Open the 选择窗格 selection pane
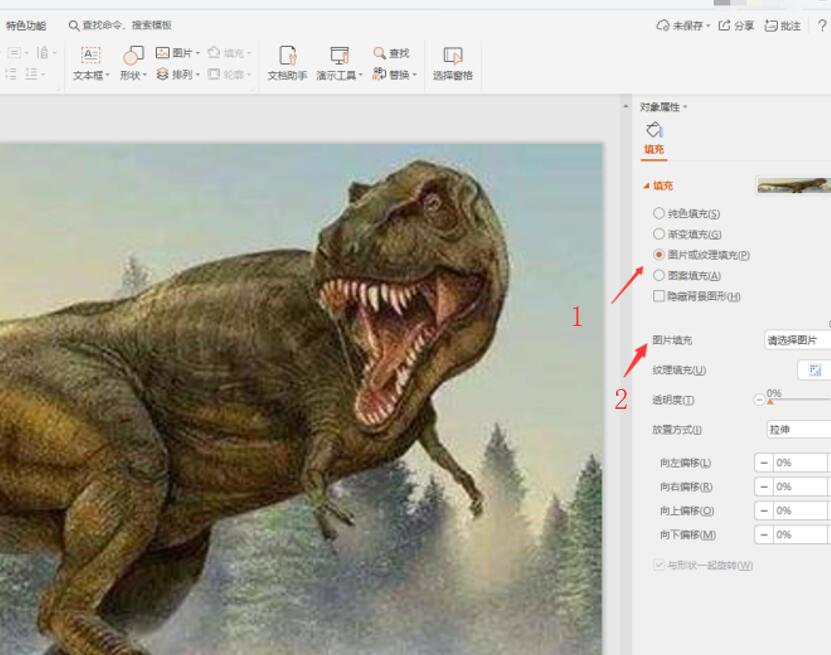831x655 pixels. 453,63
